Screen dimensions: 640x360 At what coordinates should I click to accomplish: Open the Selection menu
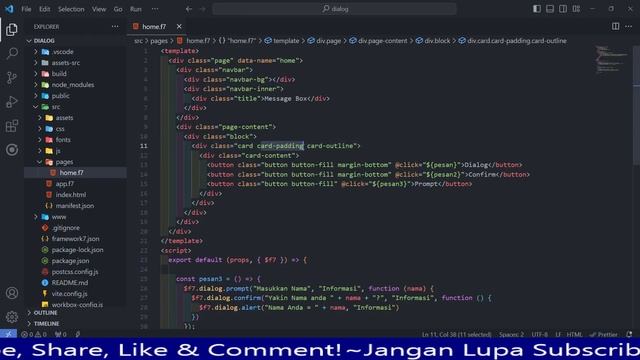[71, 9]
